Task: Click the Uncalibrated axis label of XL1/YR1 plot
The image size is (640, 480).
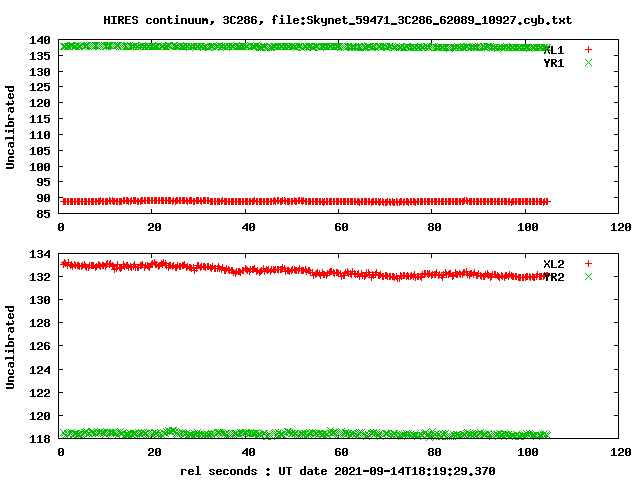Action: click(10, 127)
